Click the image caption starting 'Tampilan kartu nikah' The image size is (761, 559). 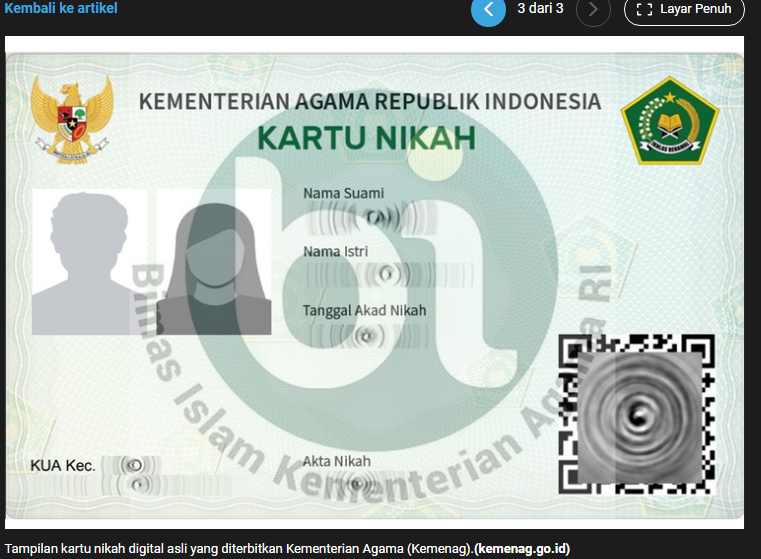click(287, 549)
